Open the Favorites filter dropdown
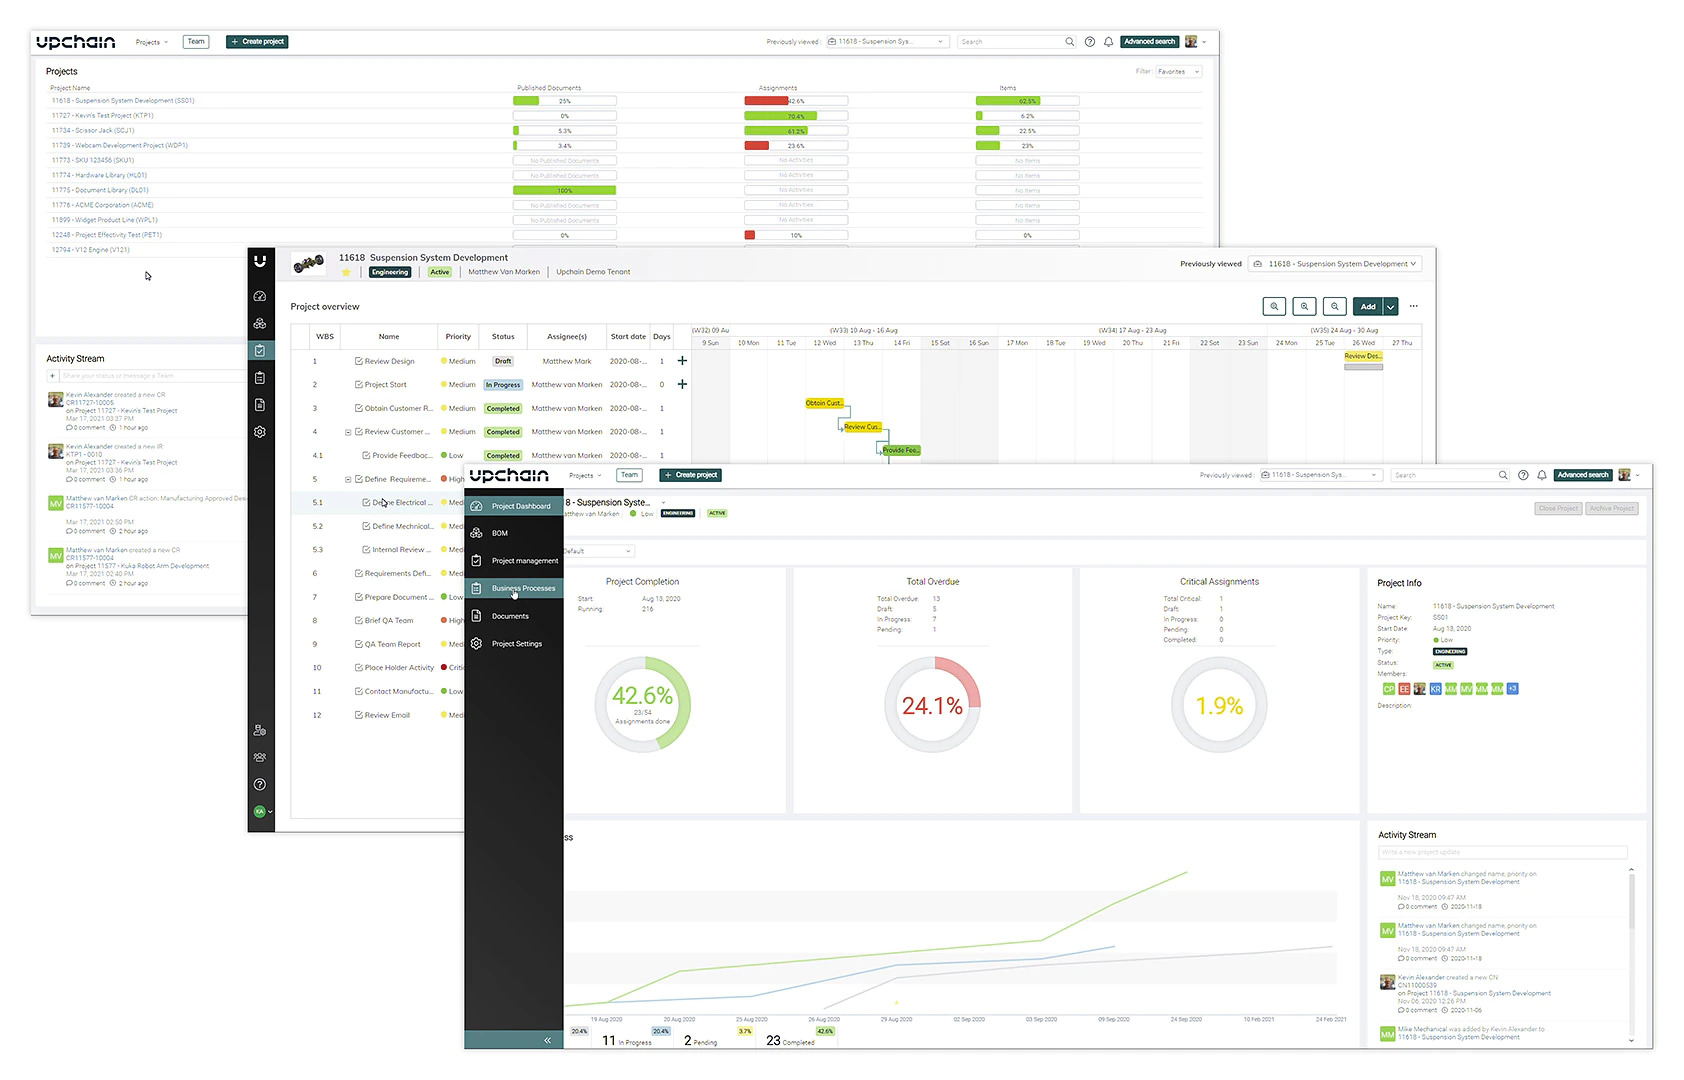The image size is (1684, 1080). [1178, 72]
